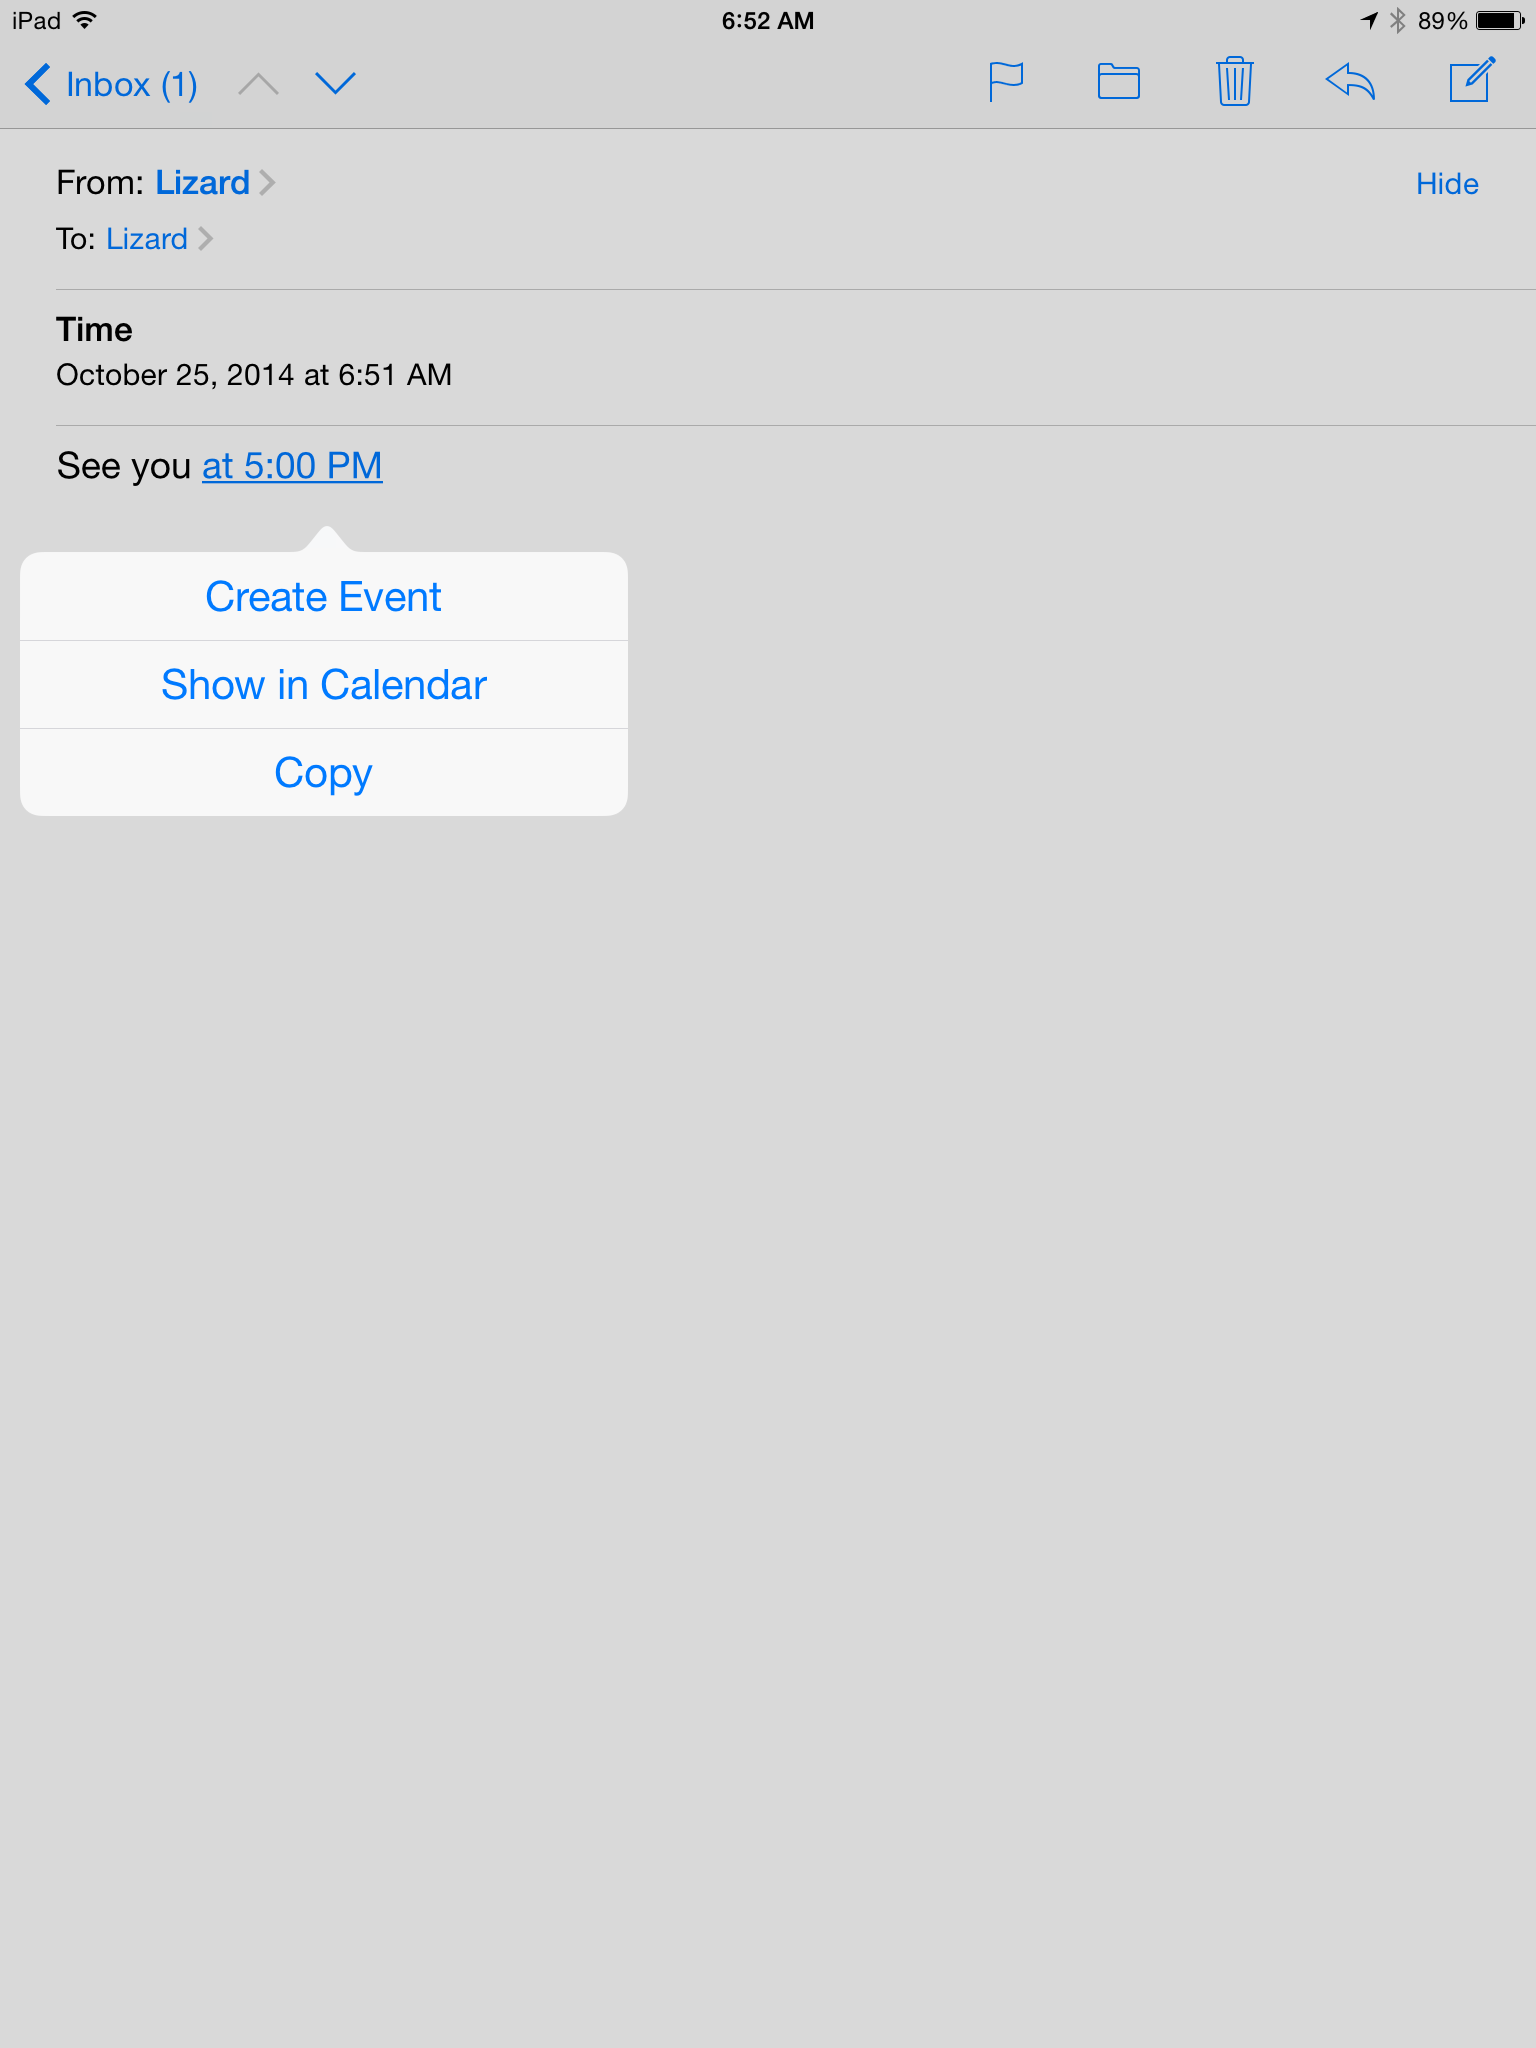Tap the 6:52 AM status bar clock

768,20
